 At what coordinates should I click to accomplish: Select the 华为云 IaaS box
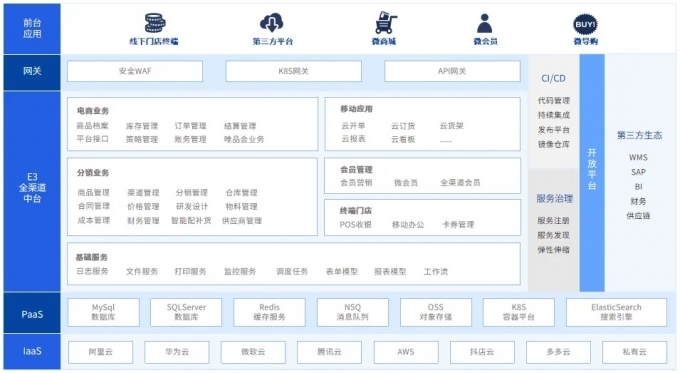177,352
